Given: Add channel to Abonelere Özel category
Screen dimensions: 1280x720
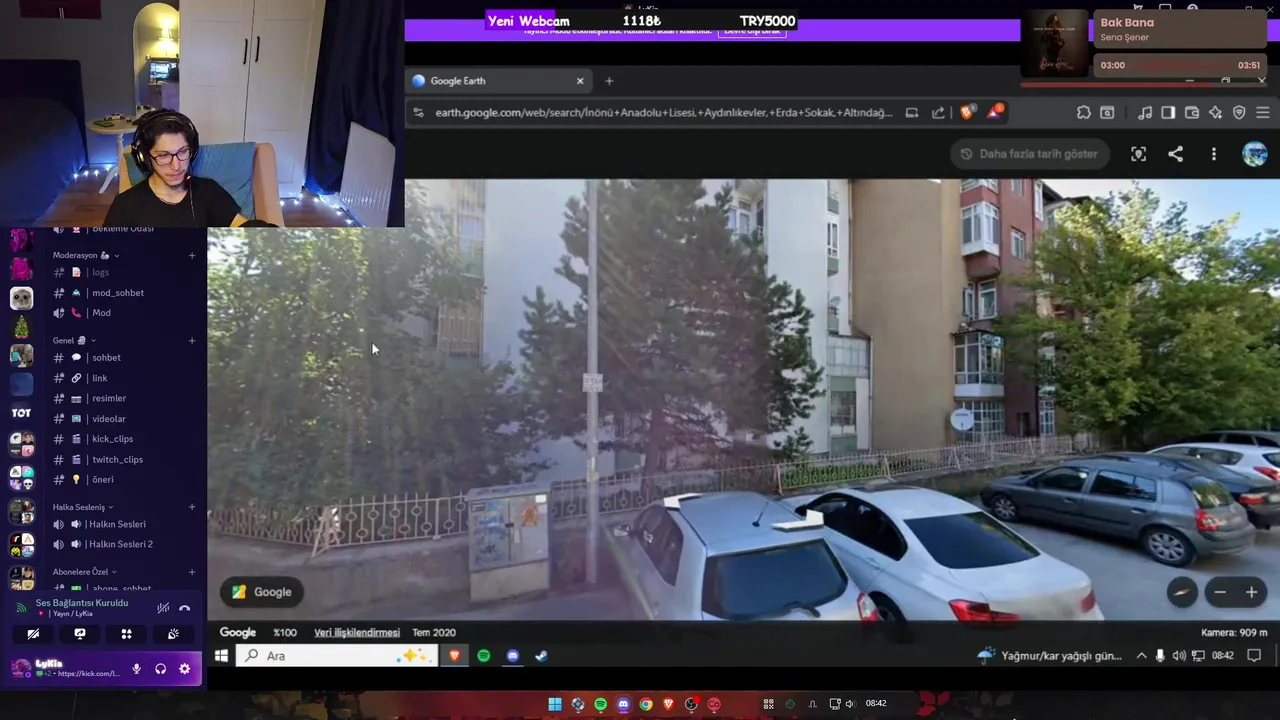Looking at the screenshot, I should [x=192, y=572].
